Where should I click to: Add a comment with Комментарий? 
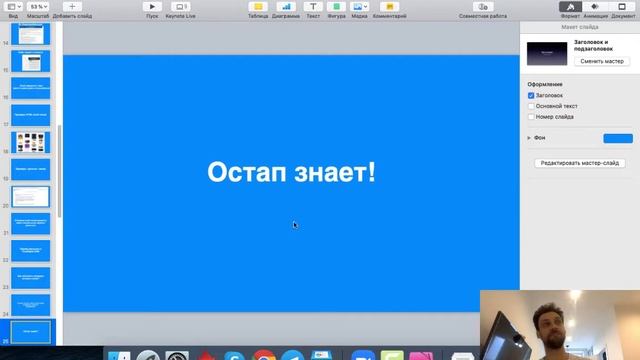tap(389, 7)
